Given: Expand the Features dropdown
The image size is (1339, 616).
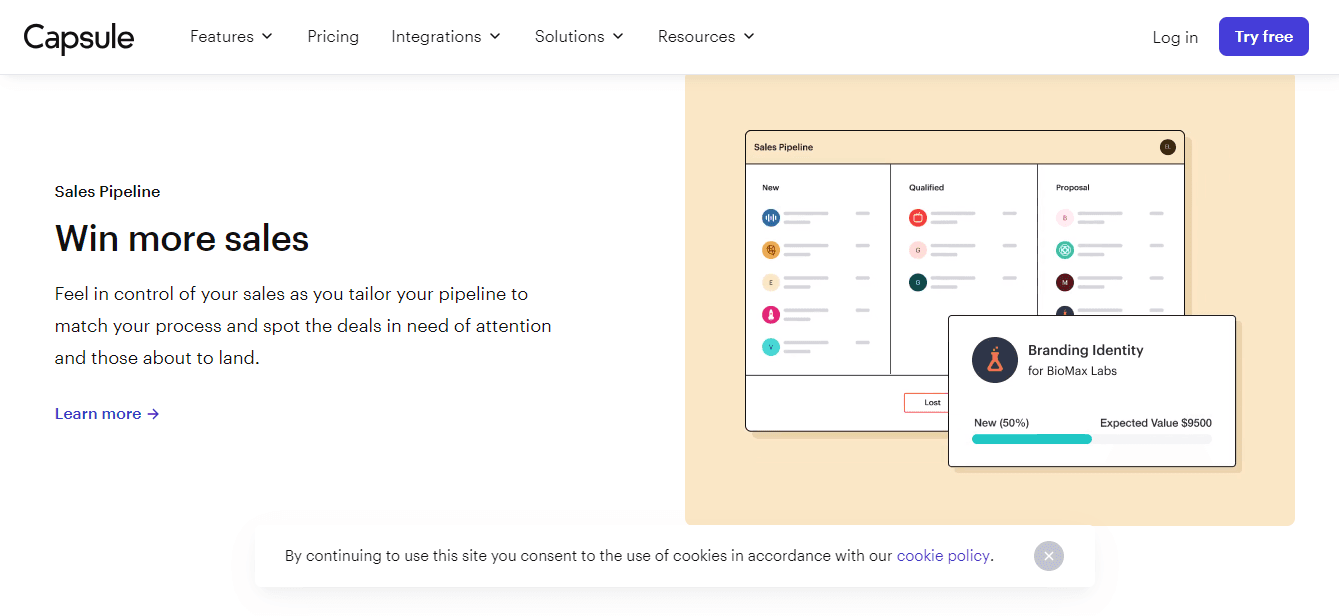Looking at the screenshot, I should tap(230, 36).
